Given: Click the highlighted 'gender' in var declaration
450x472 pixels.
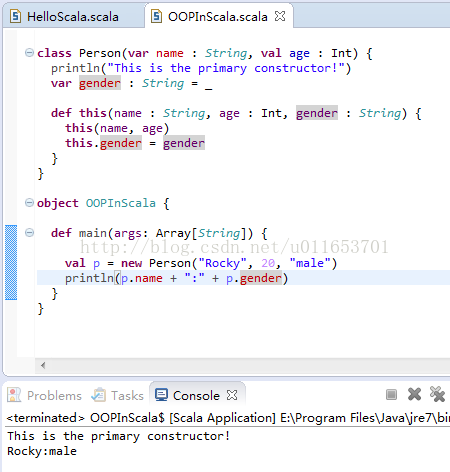Looking at the screenshot, I should tap(100, 83).
